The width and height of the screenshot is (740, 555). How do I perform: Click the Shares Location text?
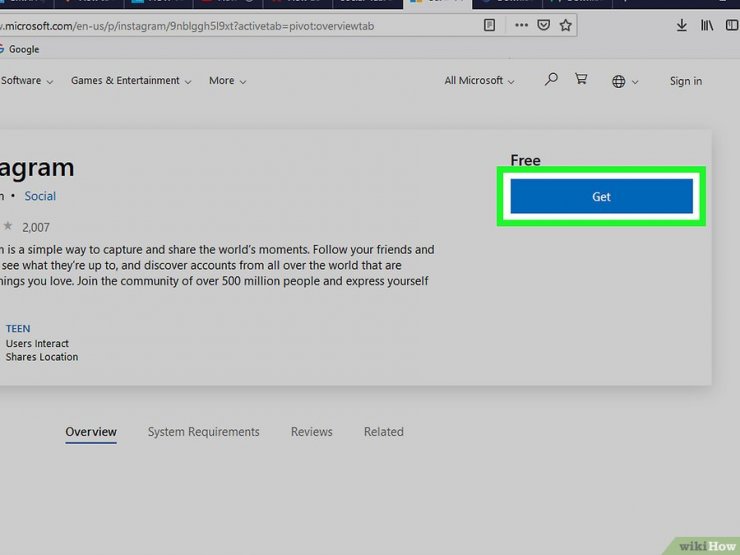pyautogui.click(x=42, y=357)
